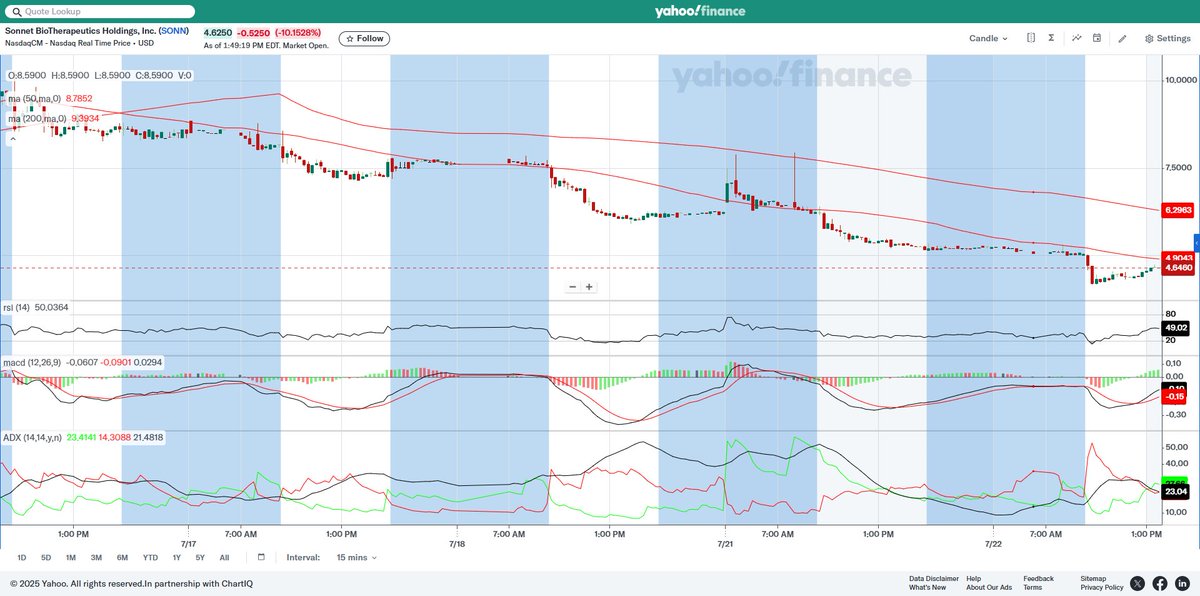
Task: Open the Feedback link
Action: [x=1038, y=578]
